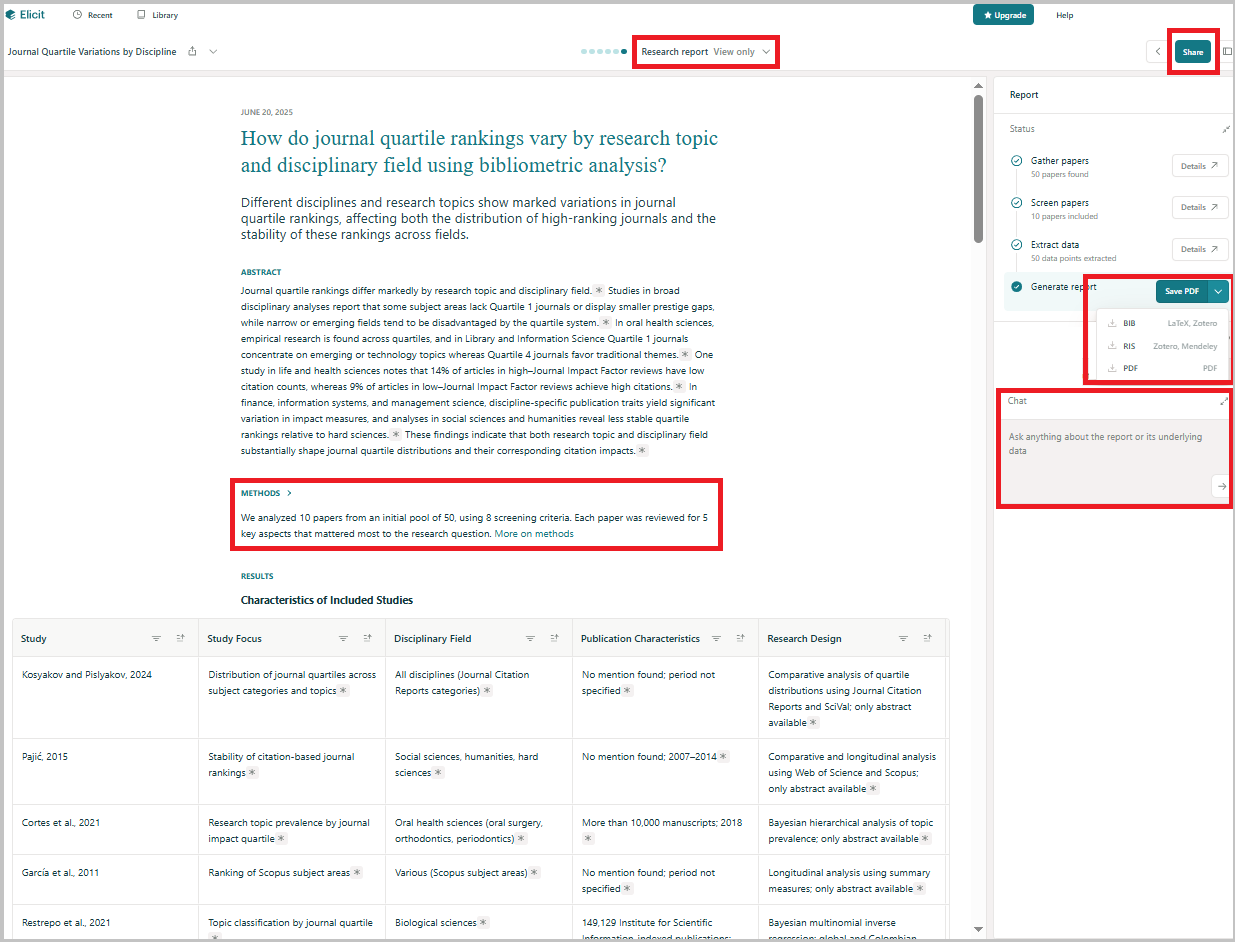Click Screen papers completed checkmark

[x=1017, y=202]
